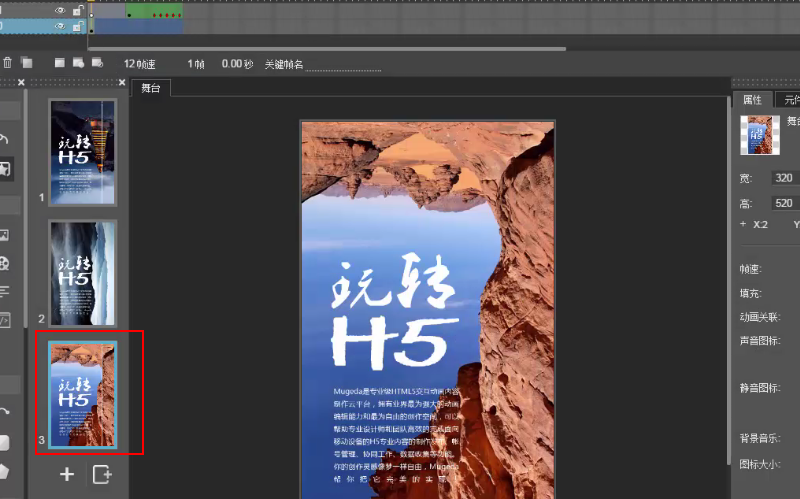This screenshot has height=499, width=800.
Task: Switch to the 舞台 stage tab
Action: pos(151,88)
